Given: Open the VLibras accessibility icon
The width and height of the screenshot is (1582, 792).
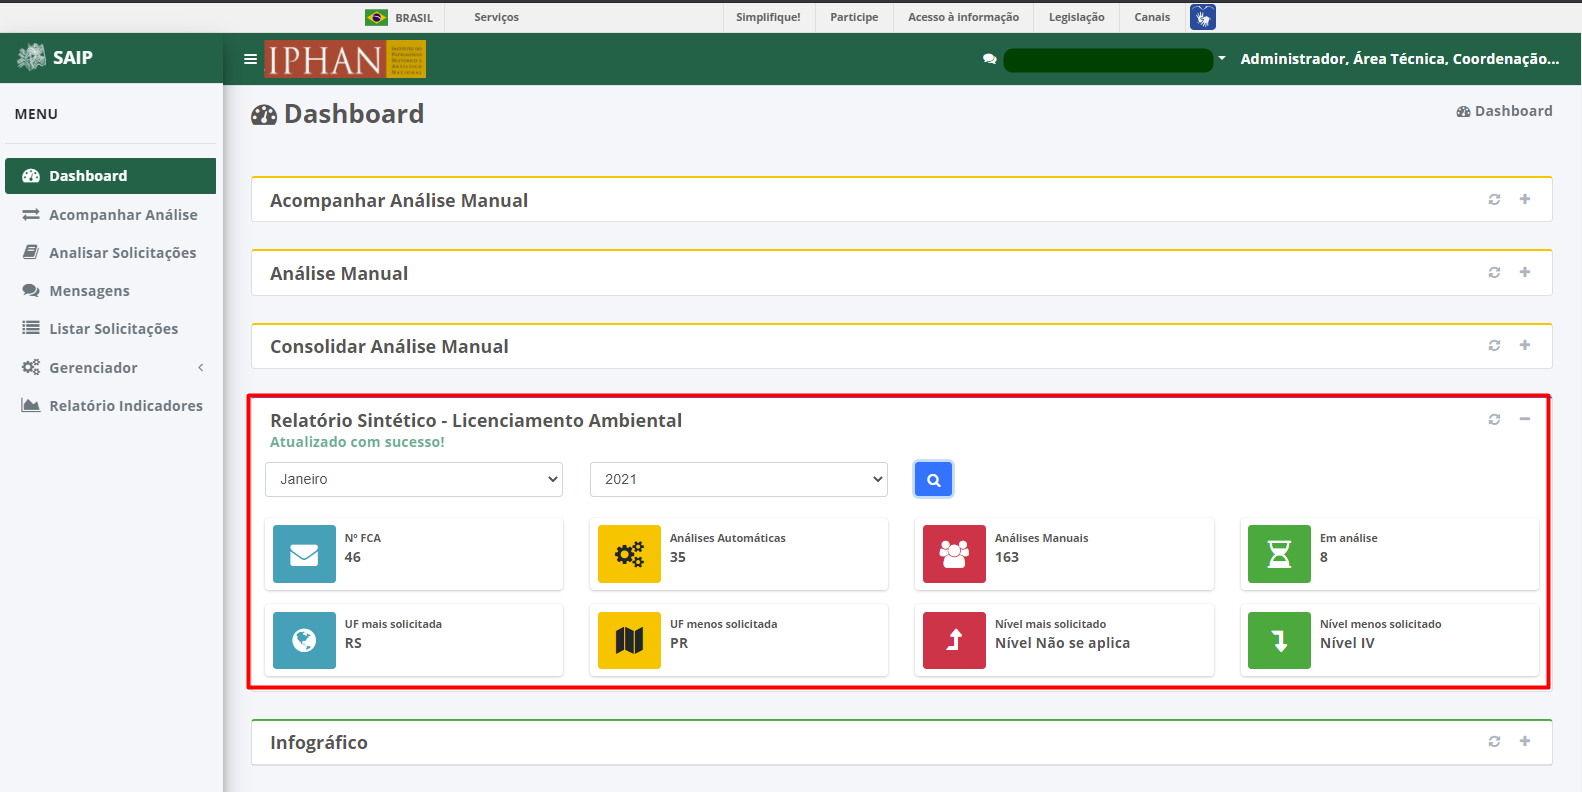Looking at the screenshot, I should click(1203, 17).
